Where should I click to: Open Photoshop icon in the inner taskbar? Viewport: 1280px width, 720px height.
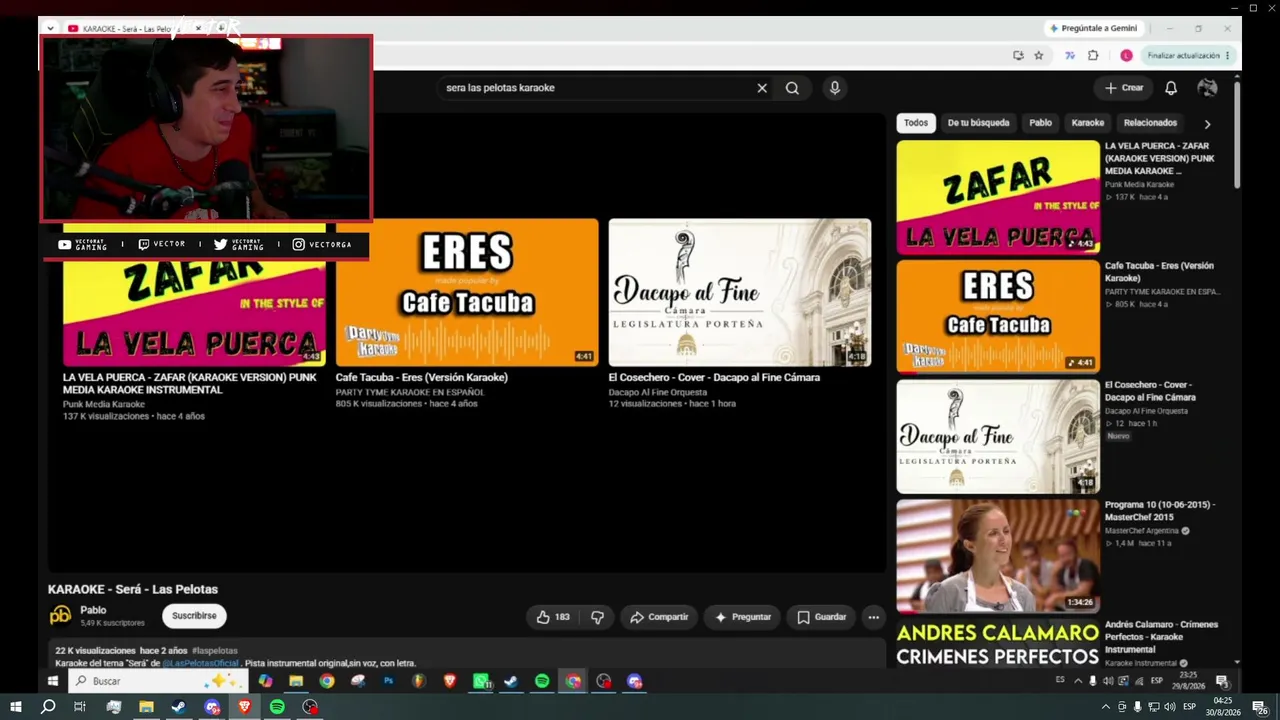tap(388, 681)
